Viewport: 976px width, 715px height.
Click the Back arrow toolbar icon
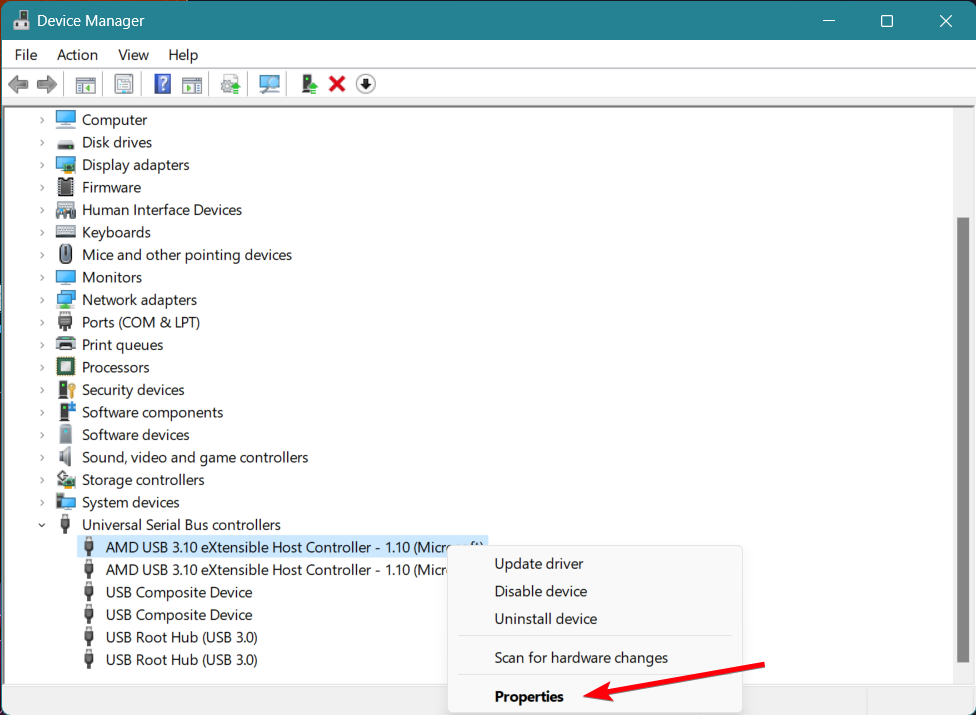point(19,84)
